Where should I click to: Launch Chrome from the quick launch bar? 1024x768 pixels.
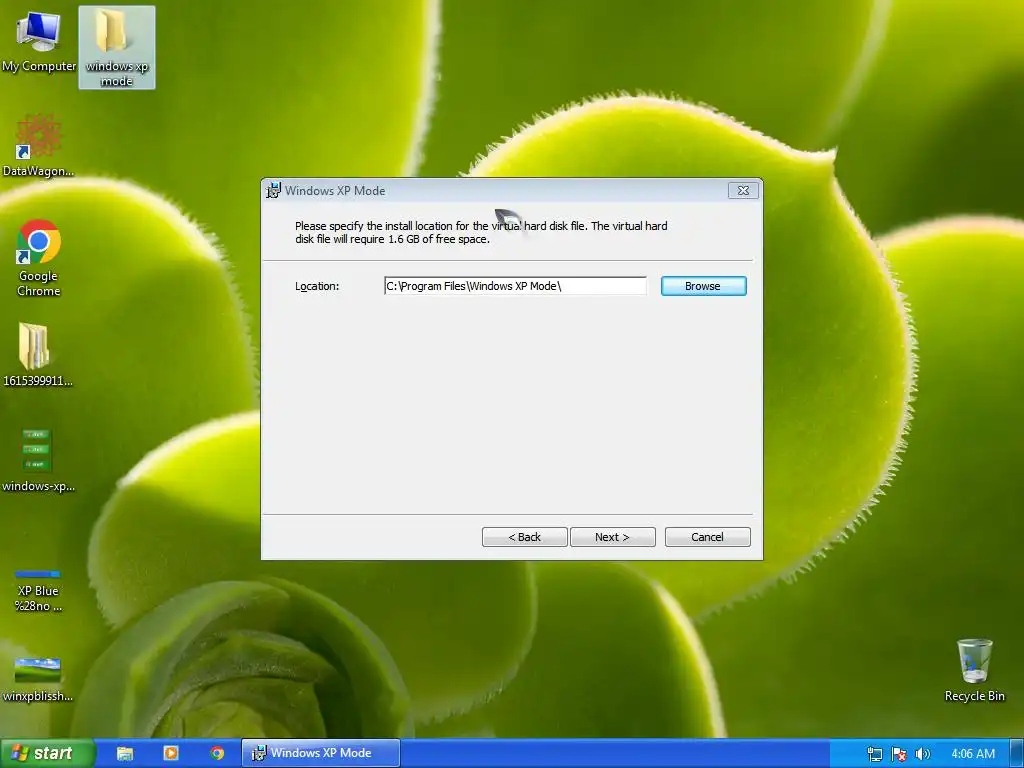tap(217, 754)
